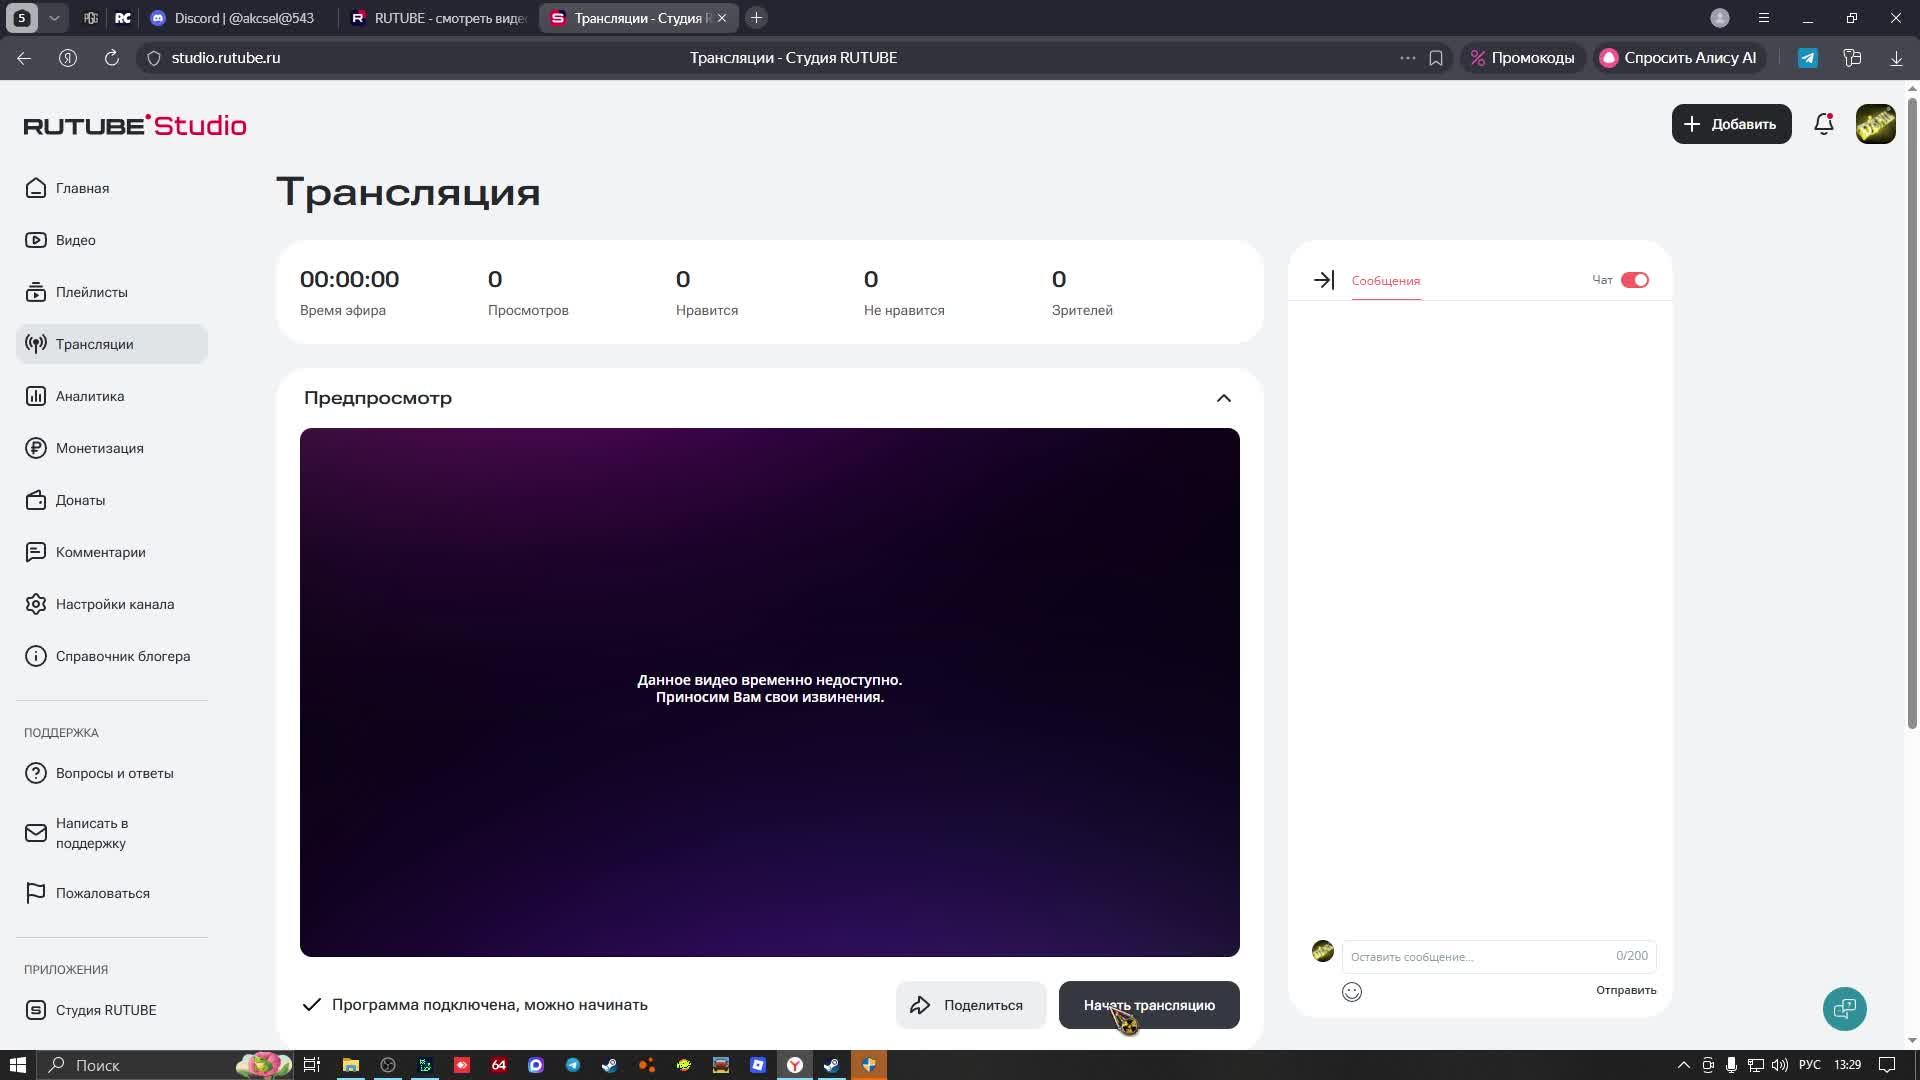The height and width of the screenshot is (1080, 1920).
Task: Open the emoji picker in chat
Action: [x=1352, y=991]
